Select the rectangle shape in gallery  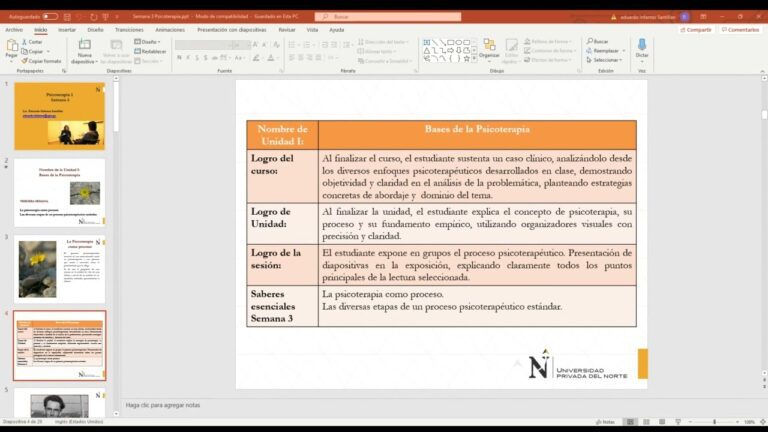click(x=450, y=43)
